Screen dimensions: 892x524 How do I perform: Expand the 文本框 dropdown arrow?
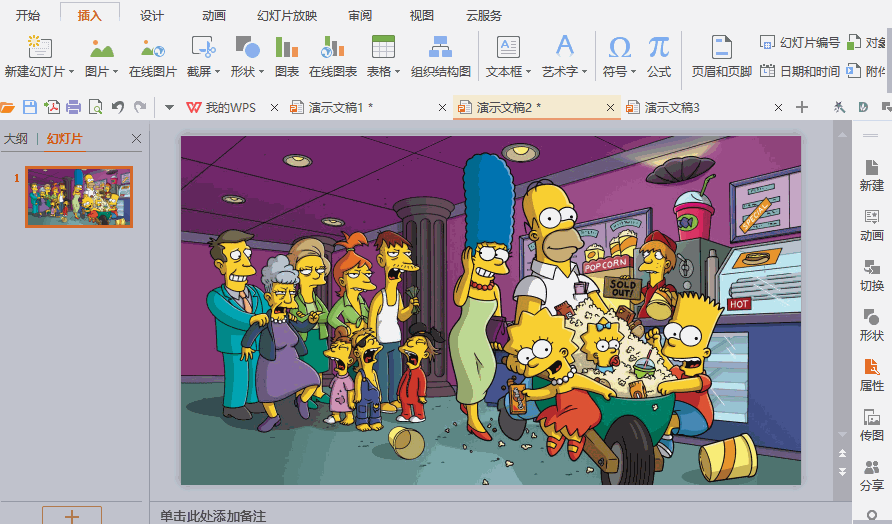pyautogui.click(x=528, y=72)
